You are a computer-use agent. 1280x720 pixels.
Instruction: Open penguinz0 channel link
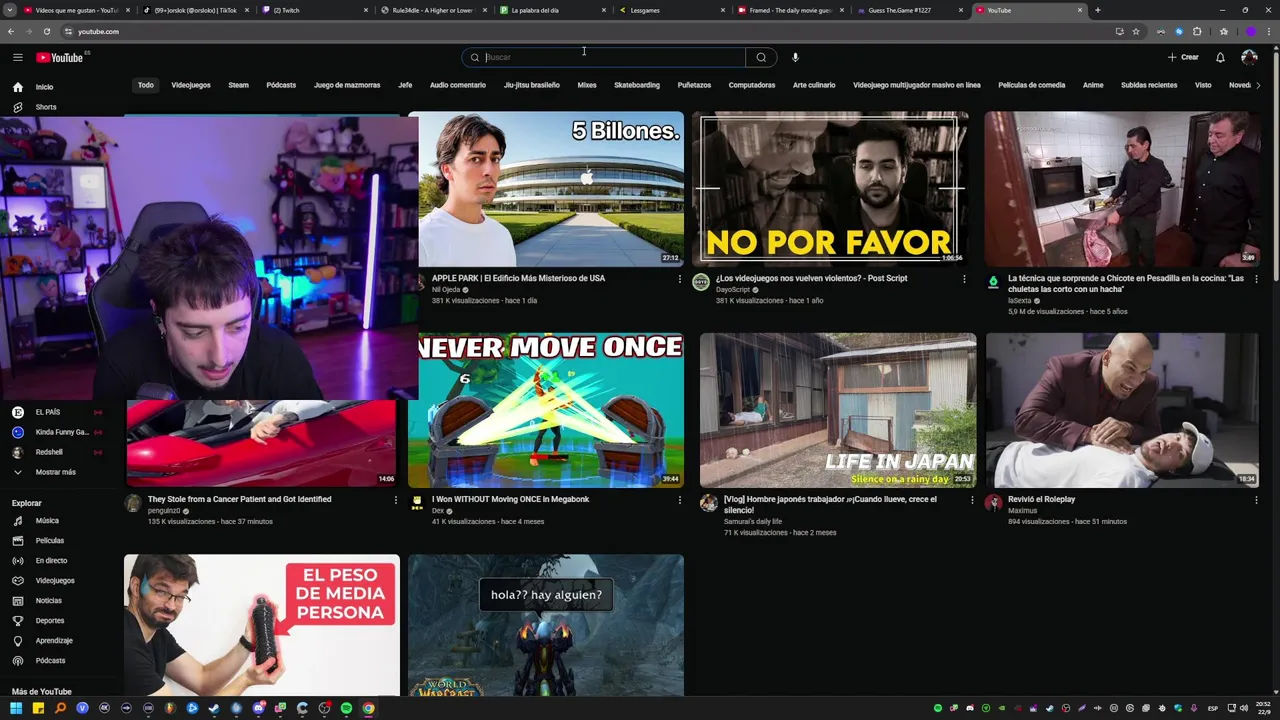pos(164,511)
